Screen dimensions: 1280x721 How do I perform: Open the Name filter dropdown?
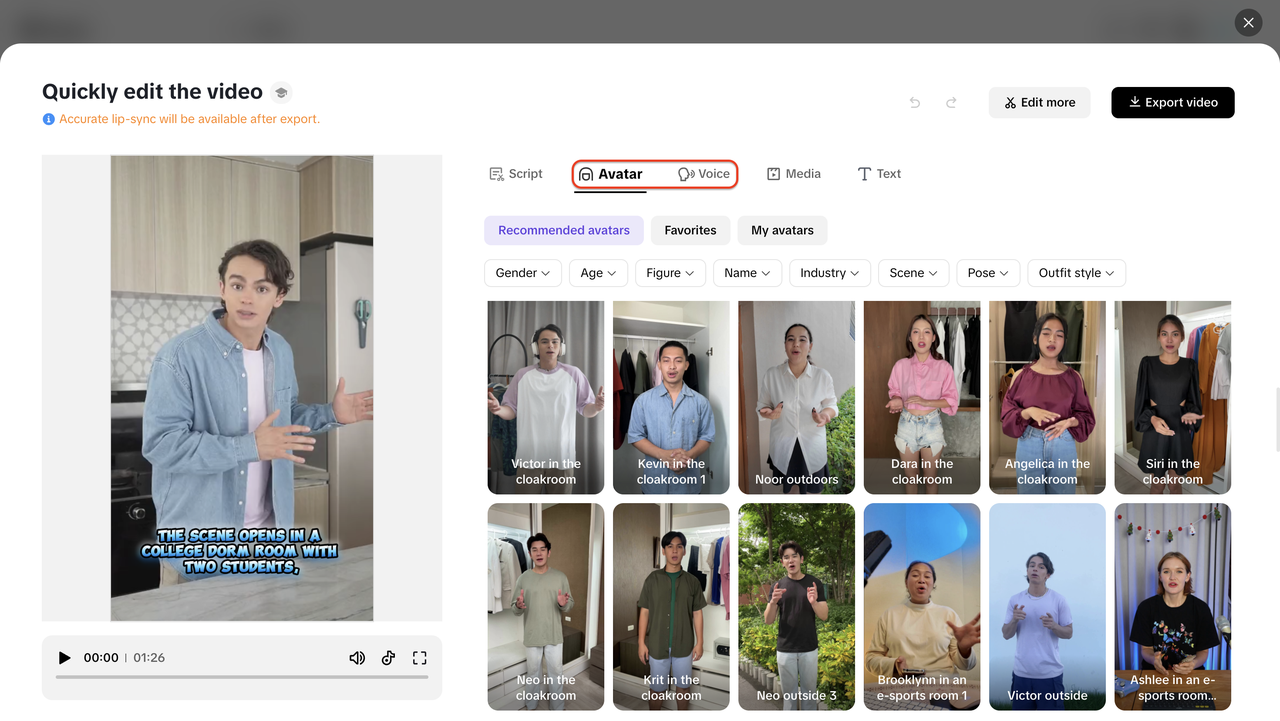pyautogui.click(x=747, y=273)
